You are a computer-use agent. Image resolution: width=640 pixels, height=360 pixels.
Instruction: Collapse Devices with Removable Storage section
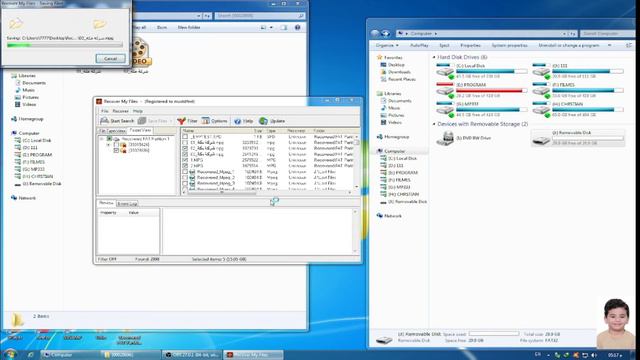[x=434, y=124]
